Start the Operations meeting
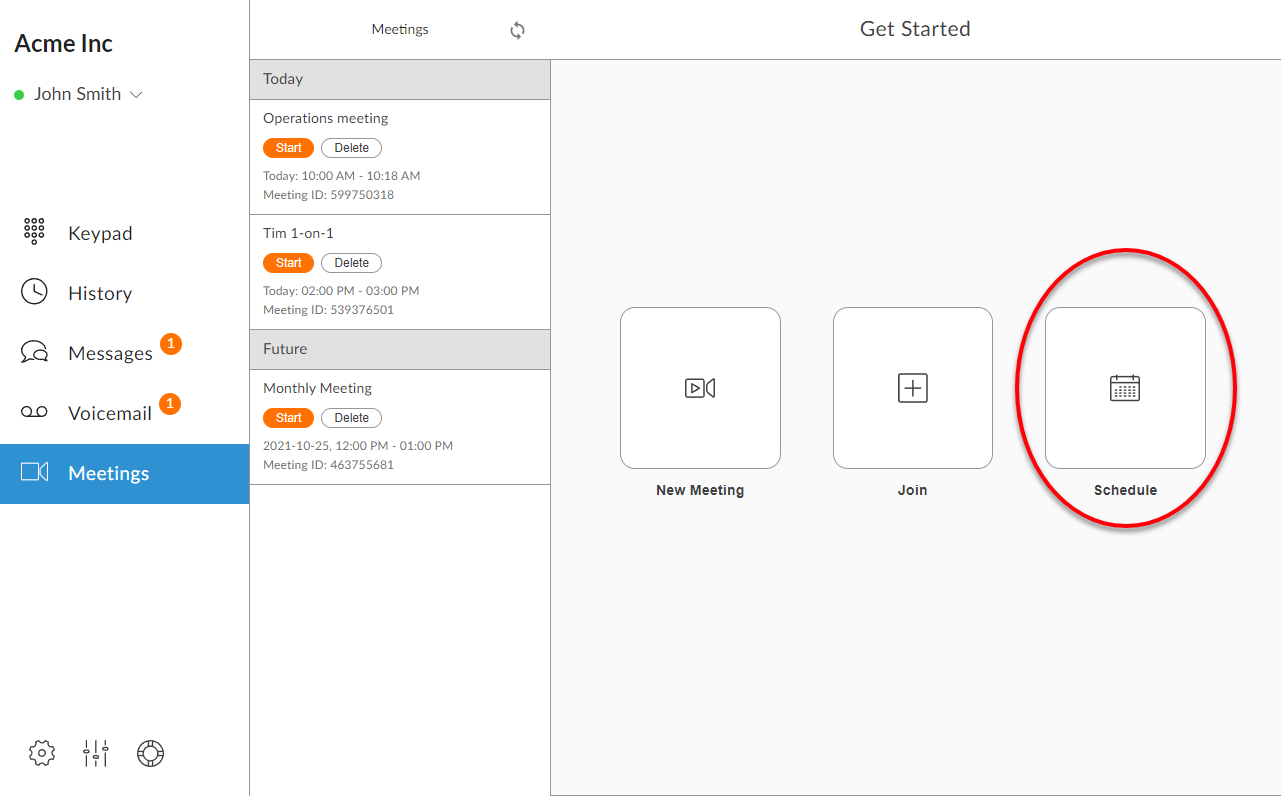 (288, 147)
